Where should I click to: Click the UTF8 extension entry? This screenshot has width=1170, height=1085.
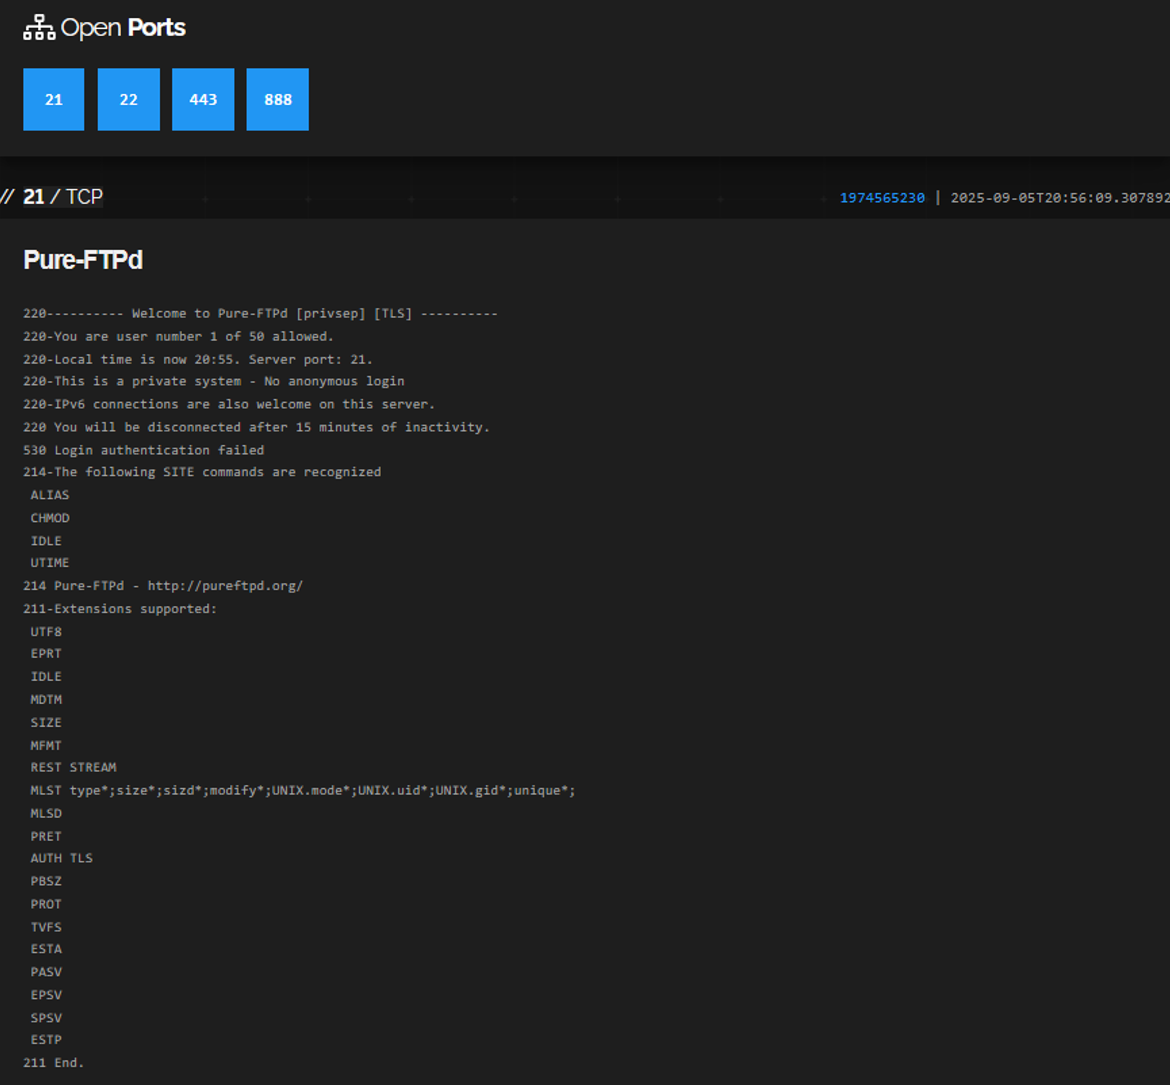46,632
